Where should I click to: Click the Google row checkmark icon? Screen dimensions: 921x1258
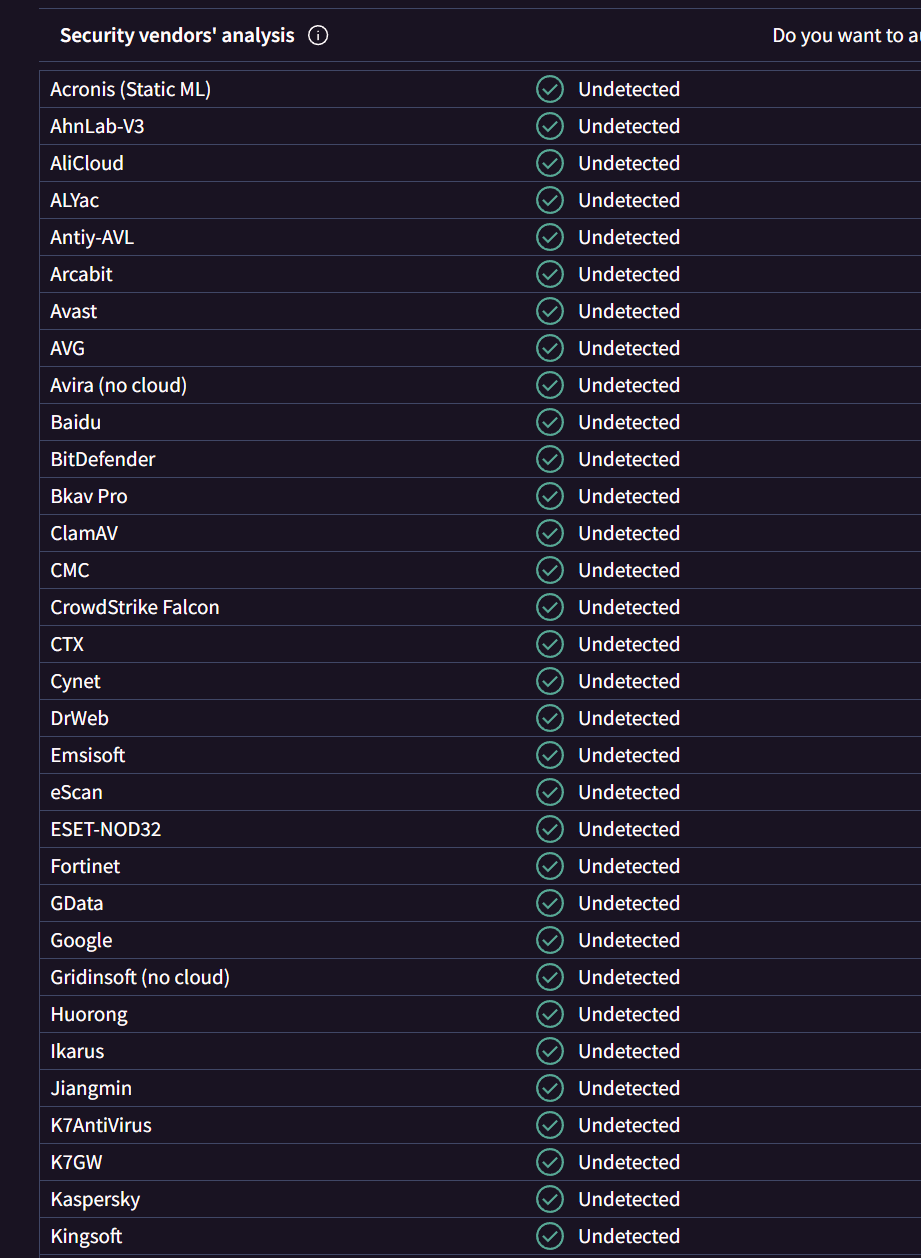pyautogui.click(x=550, y=940)
